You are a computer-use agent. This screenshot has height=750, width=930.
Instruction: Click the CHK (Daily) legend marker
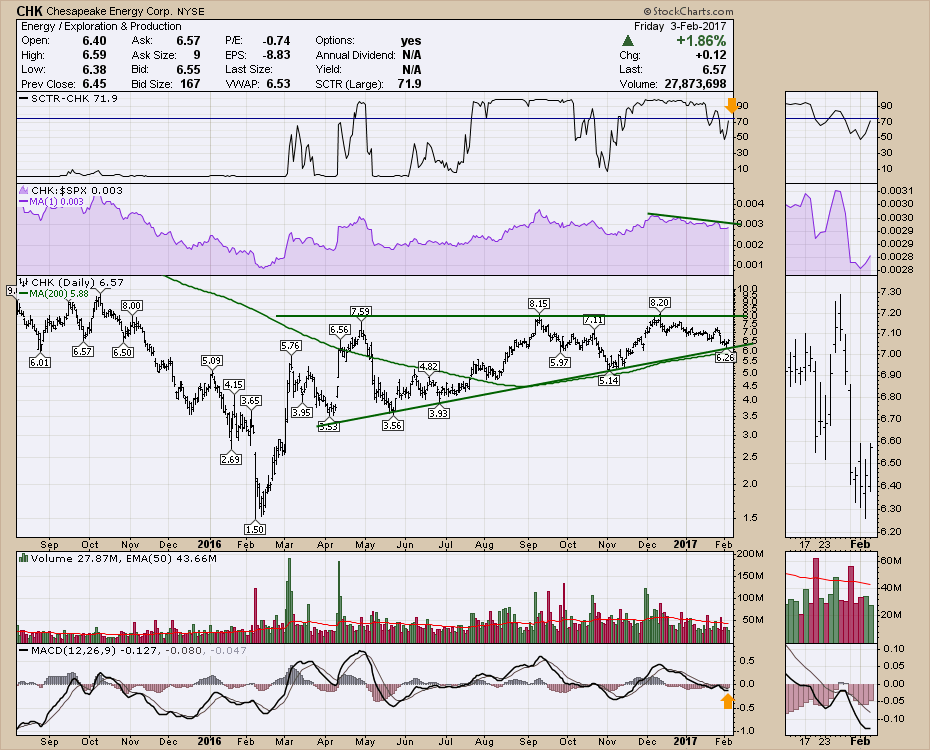tap(21, 283)
